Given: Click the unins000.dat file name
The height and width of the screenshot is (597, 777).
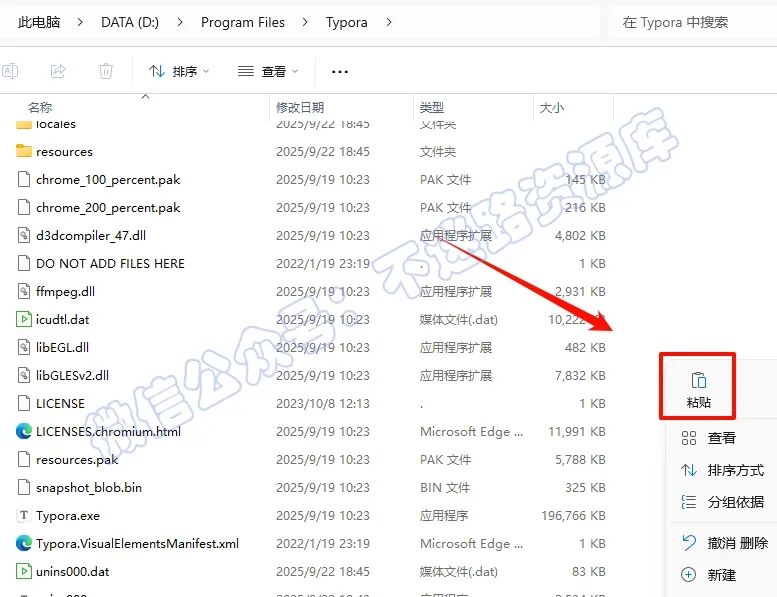Looking at the screenshot, I should (x=73, y=572).
